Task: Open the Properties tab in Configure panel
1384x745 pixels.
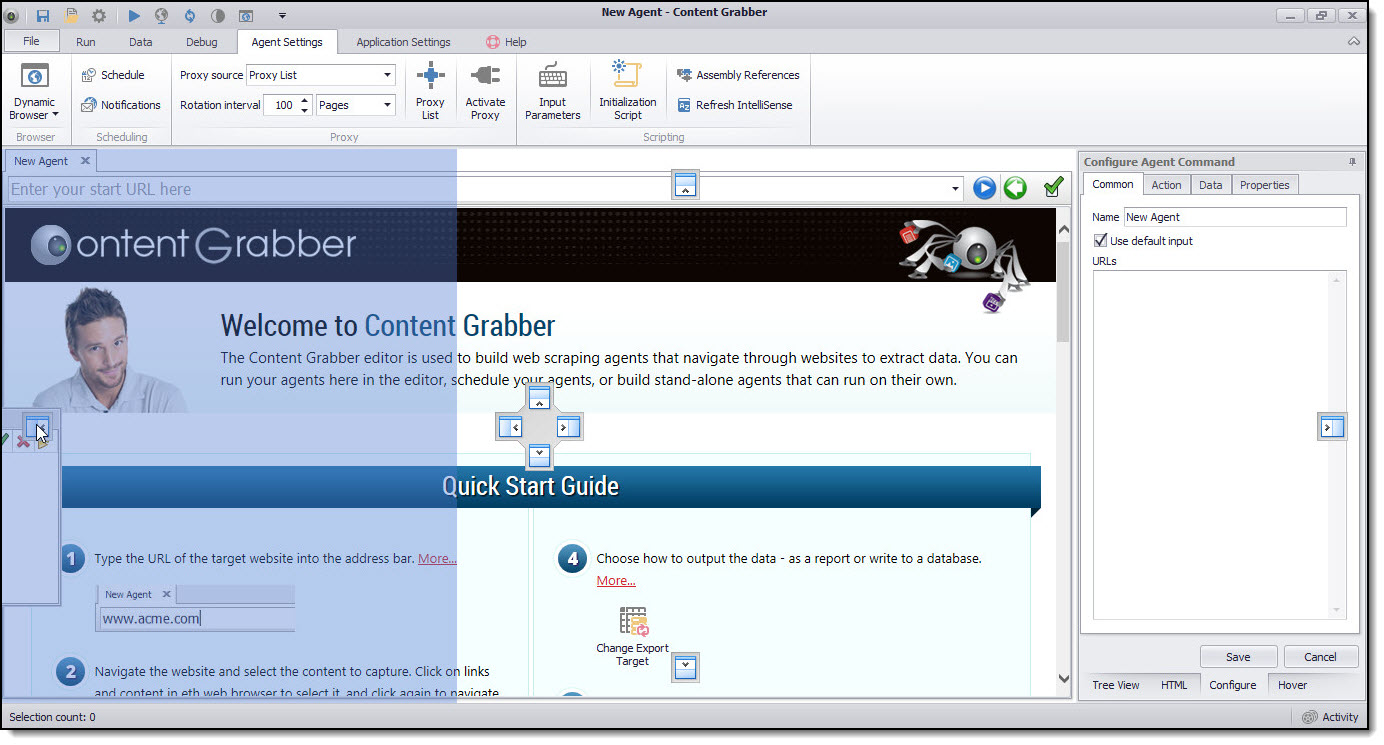Action: [x=1264, y=185]
